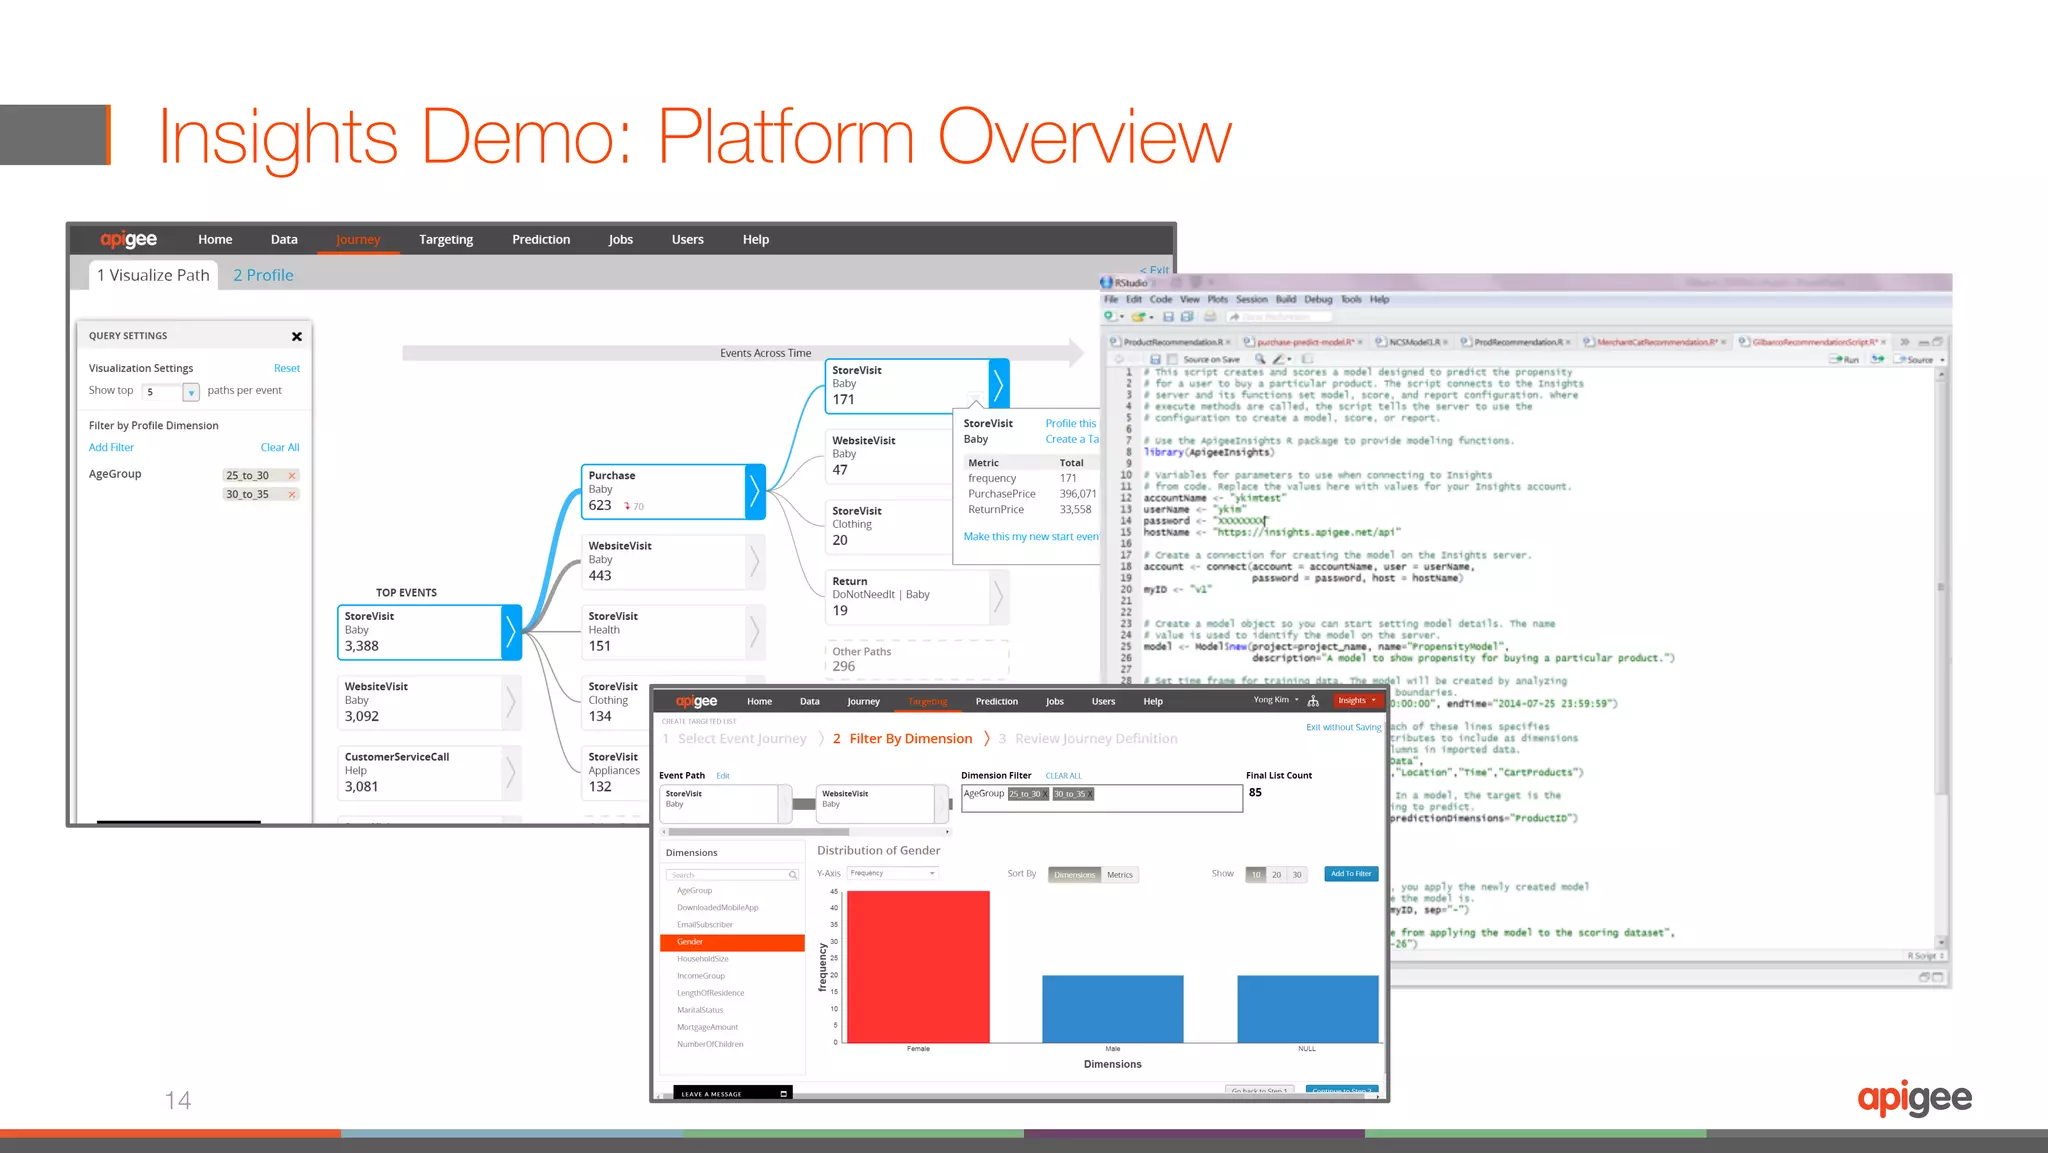Expand the WebsiteVisit Baby 443 event arrow

coord(755,561)
